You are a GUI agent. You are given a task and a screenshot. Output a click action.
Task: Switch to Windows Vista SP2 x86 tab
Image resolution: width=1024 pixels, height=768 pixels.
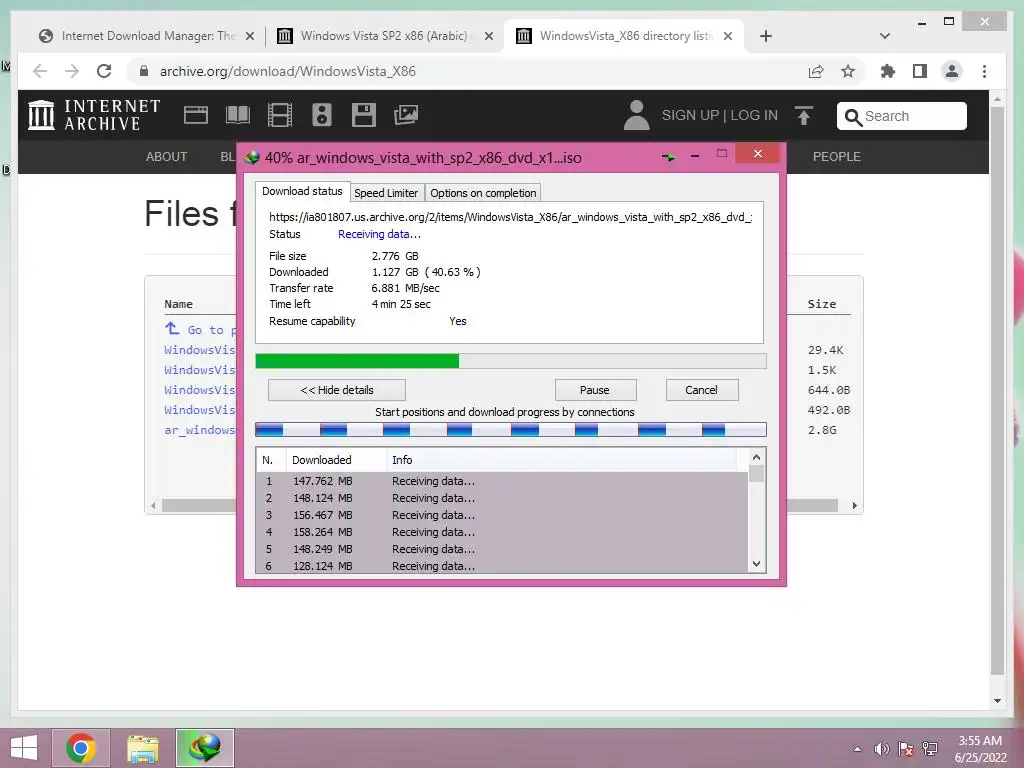coord(385,36)
